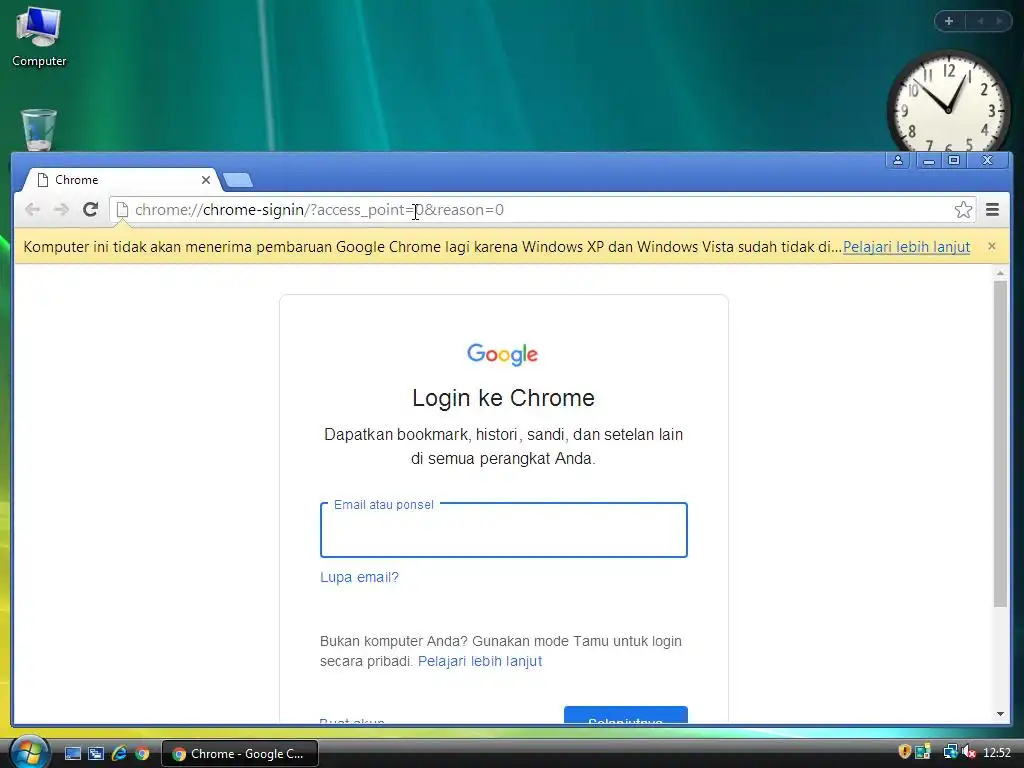
Task: Minimize the Chrome window
Action: click(929, 160)
